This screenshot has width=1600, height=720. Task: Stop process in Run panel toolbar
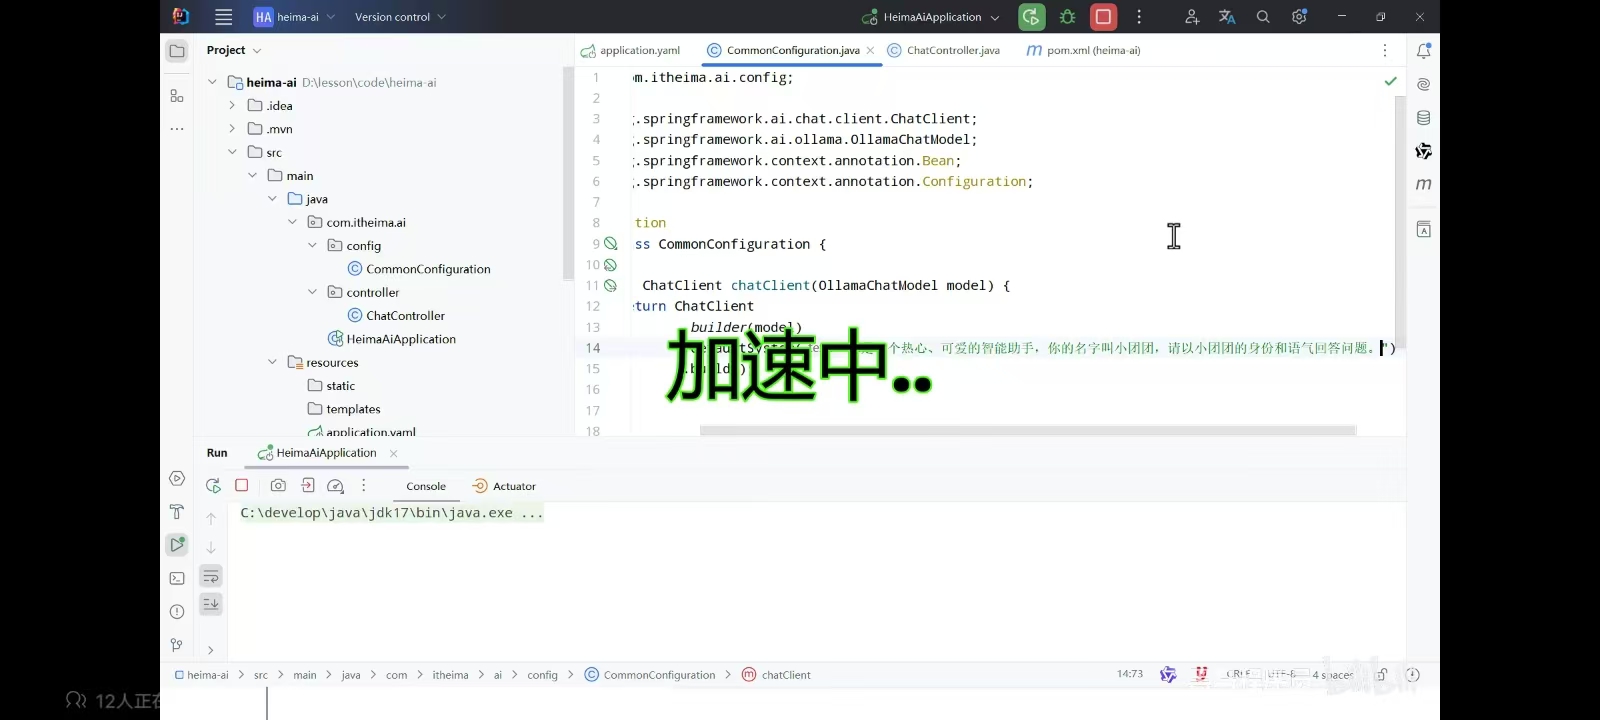click(241, 485)
